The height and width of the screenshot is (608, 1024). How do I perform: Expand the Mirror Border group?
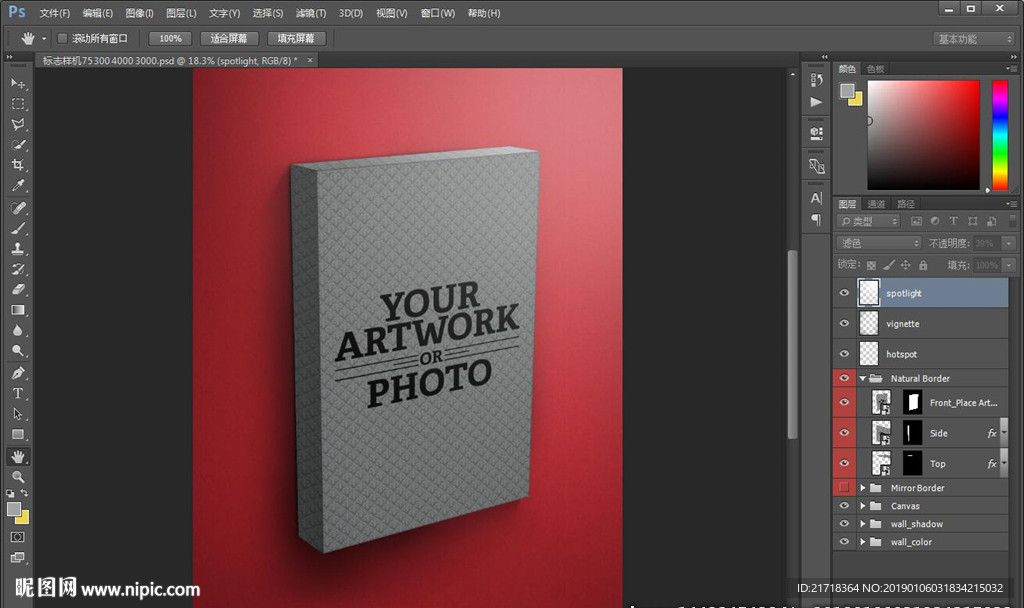point(863,488)
